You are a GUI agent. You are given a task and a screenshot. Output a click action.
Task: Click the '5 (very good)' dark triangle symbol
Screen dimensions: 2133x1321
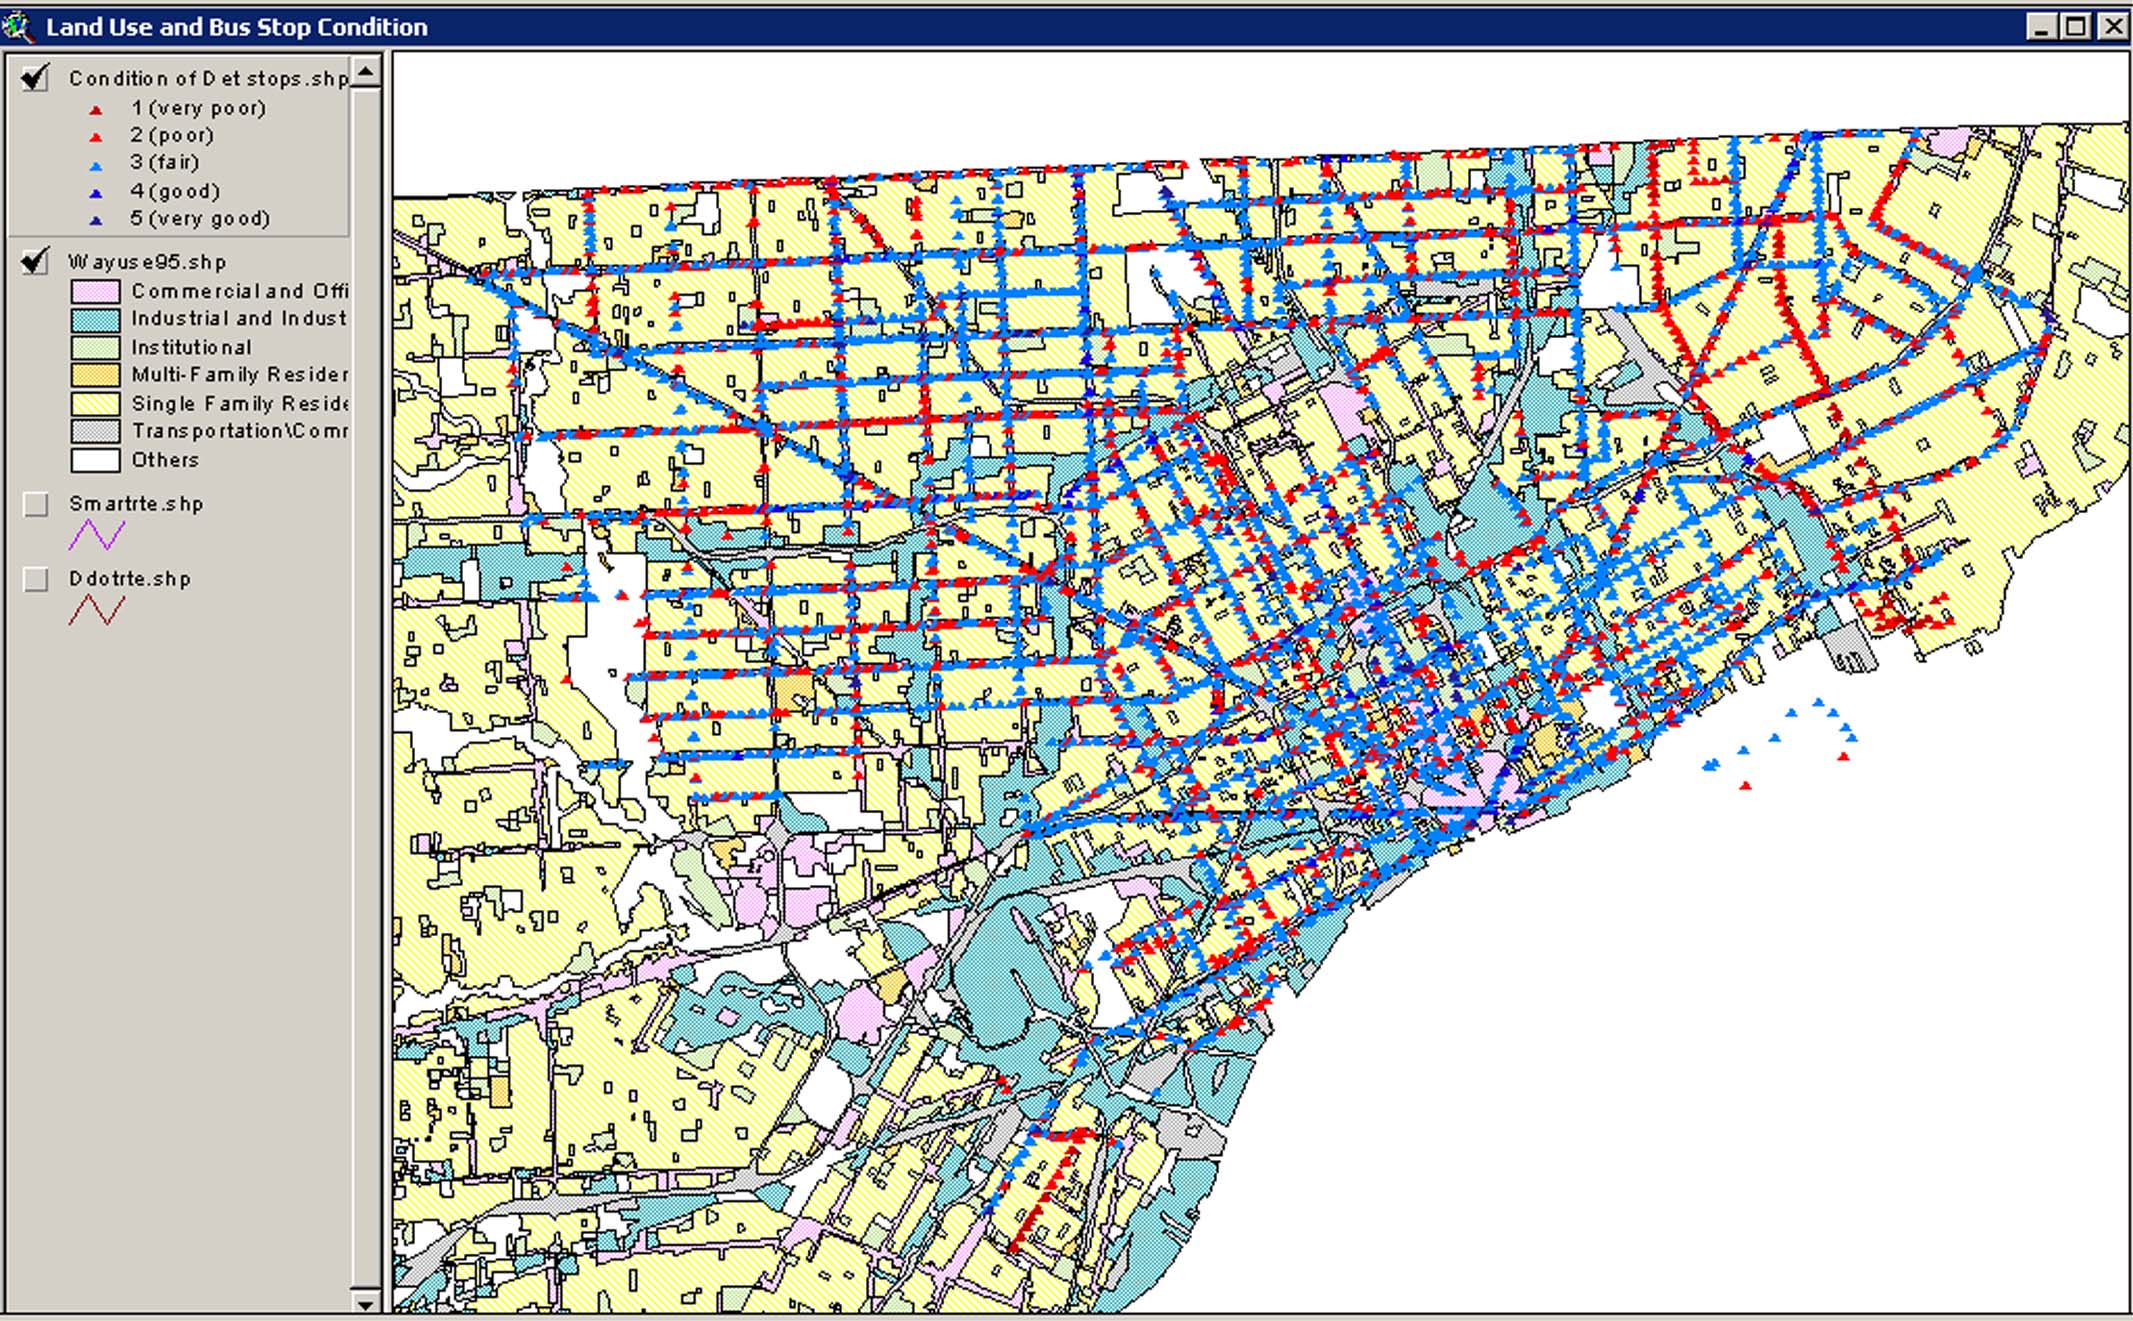pos(96,220)
